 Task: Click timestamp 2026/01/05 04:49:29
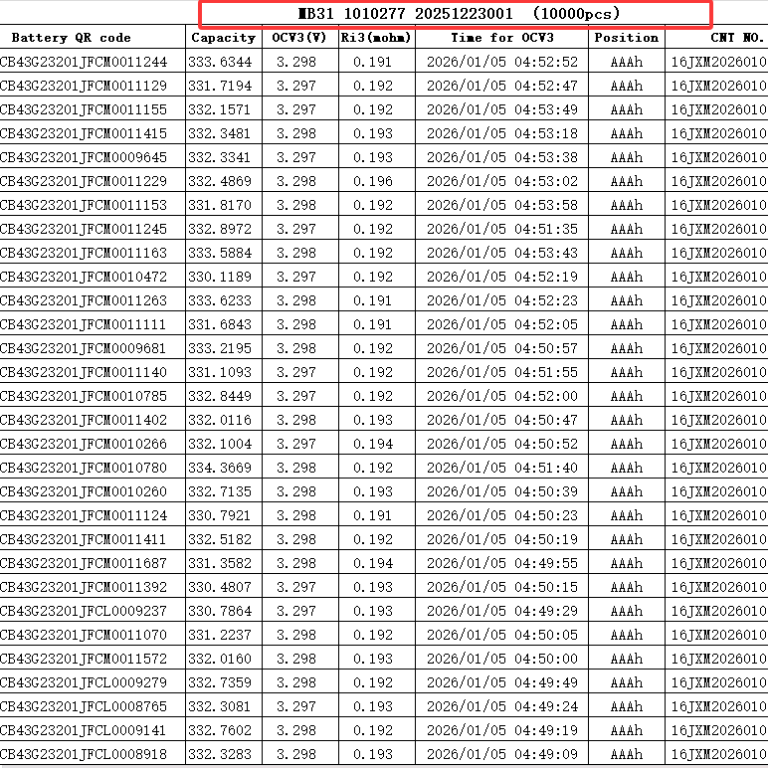(502, 611)
